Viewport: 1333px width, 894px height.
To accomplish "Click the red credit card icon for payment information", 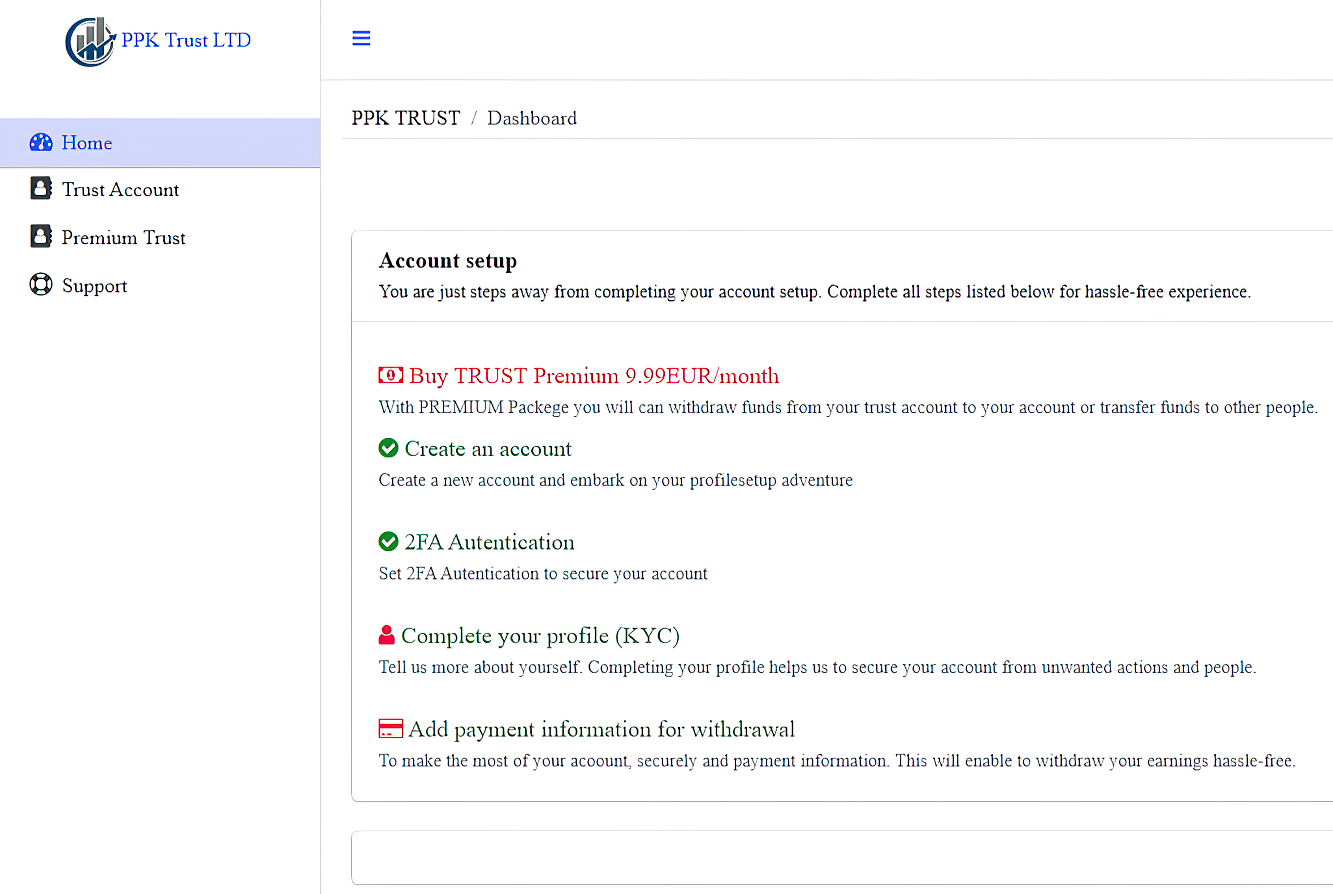I will (390, 729).
